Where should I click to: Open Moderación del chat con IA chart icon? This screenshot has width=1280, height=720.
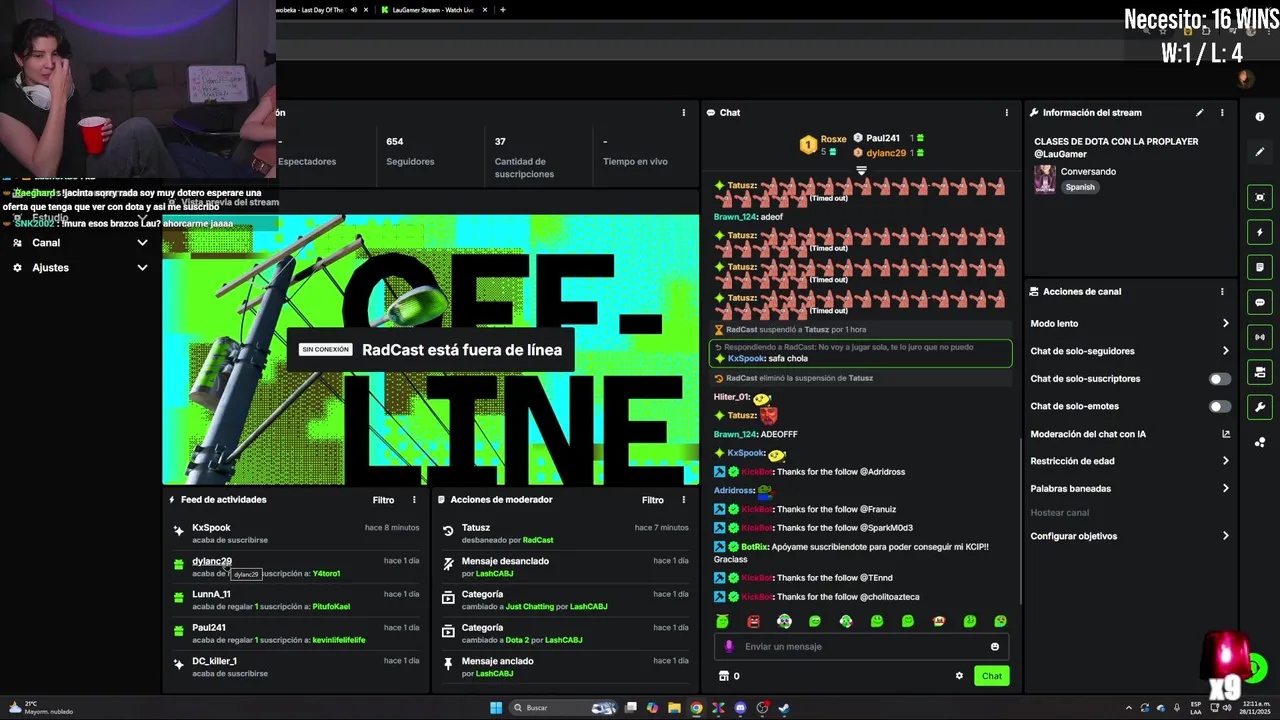[x=1226, y=434]
